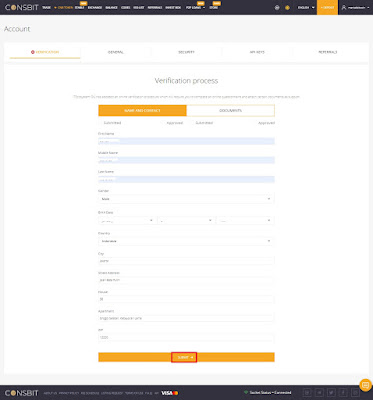Click the Verification process heading
This screenshot has height=400, width=373.
click(186, 81)
